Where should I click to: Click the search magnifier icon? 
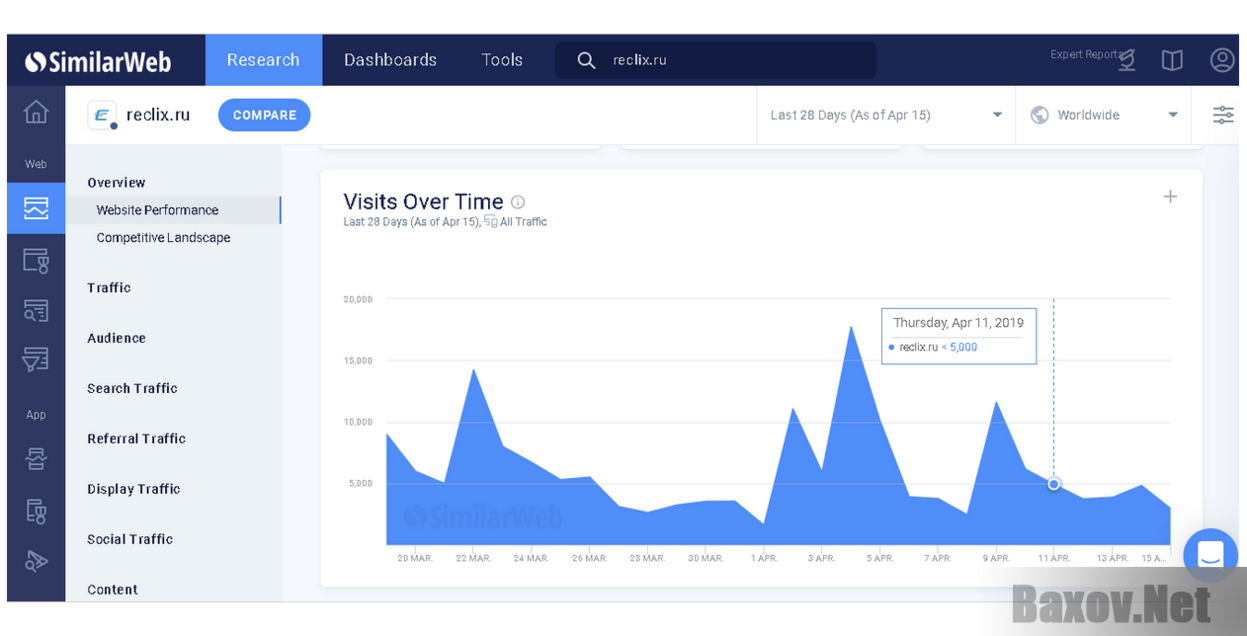click(586, 60)
